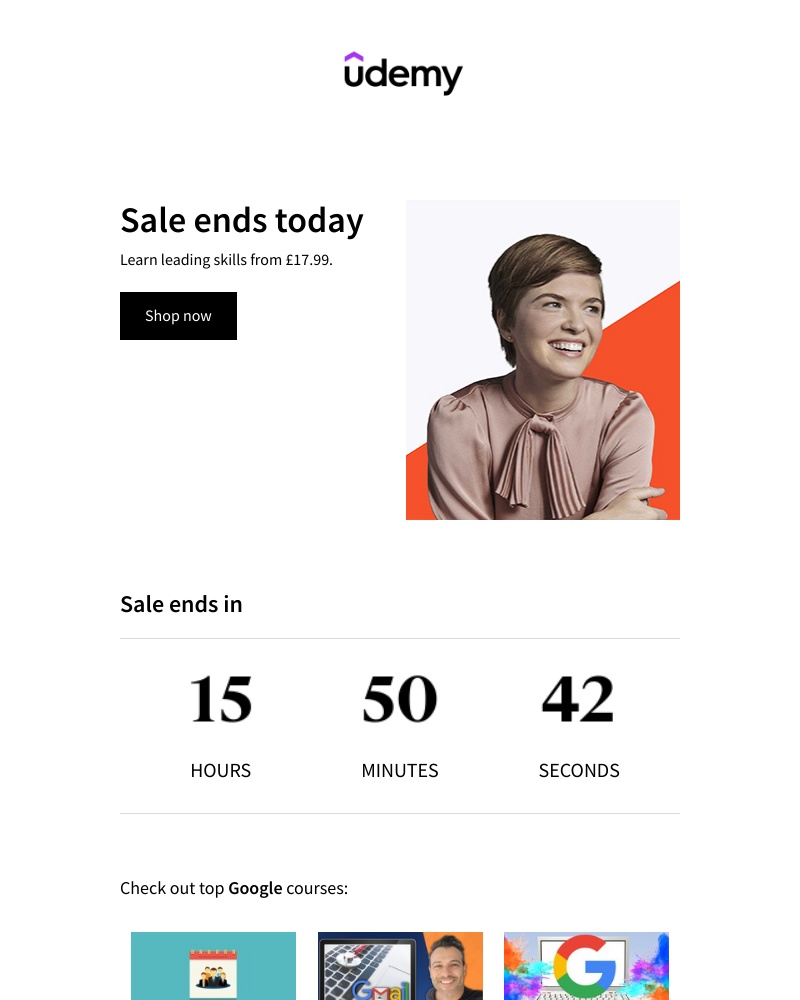Click the 'Learn leading skills from £17.99' text

point(226,259)
